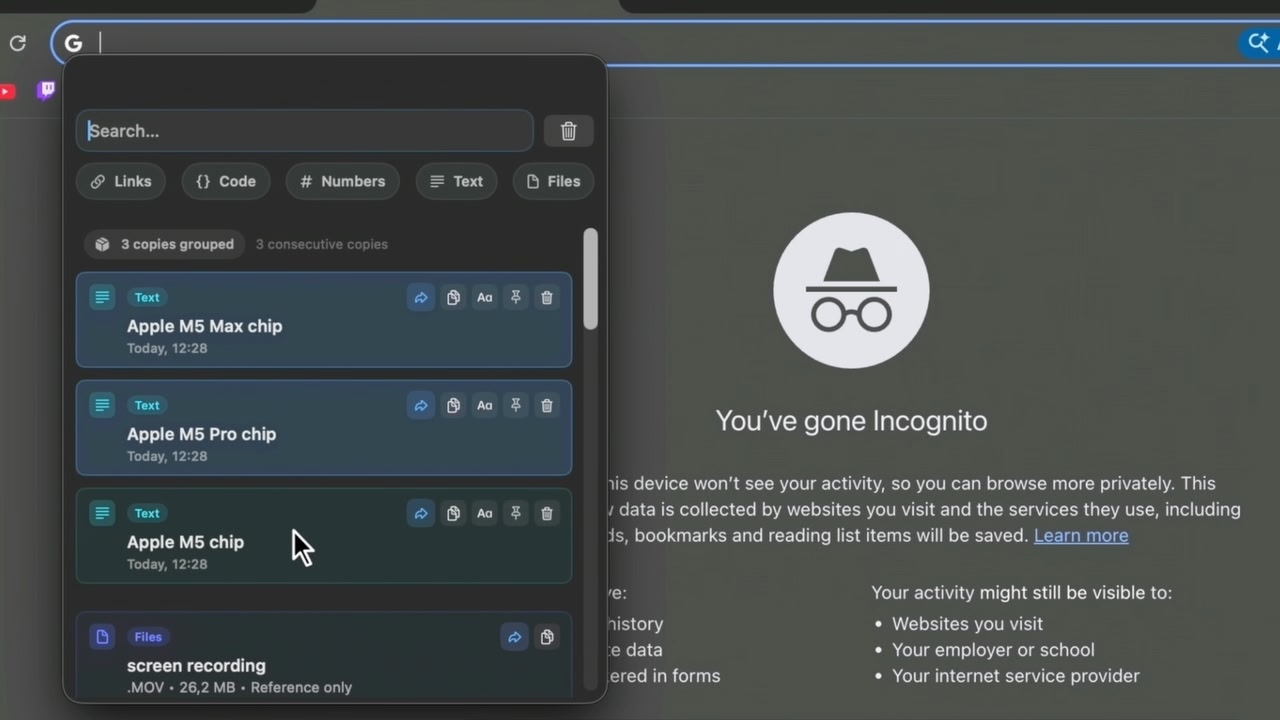Click the "You've gone Incognito" heading
The width and height of the screenshot is (1280, 720).
pos(851,421)
